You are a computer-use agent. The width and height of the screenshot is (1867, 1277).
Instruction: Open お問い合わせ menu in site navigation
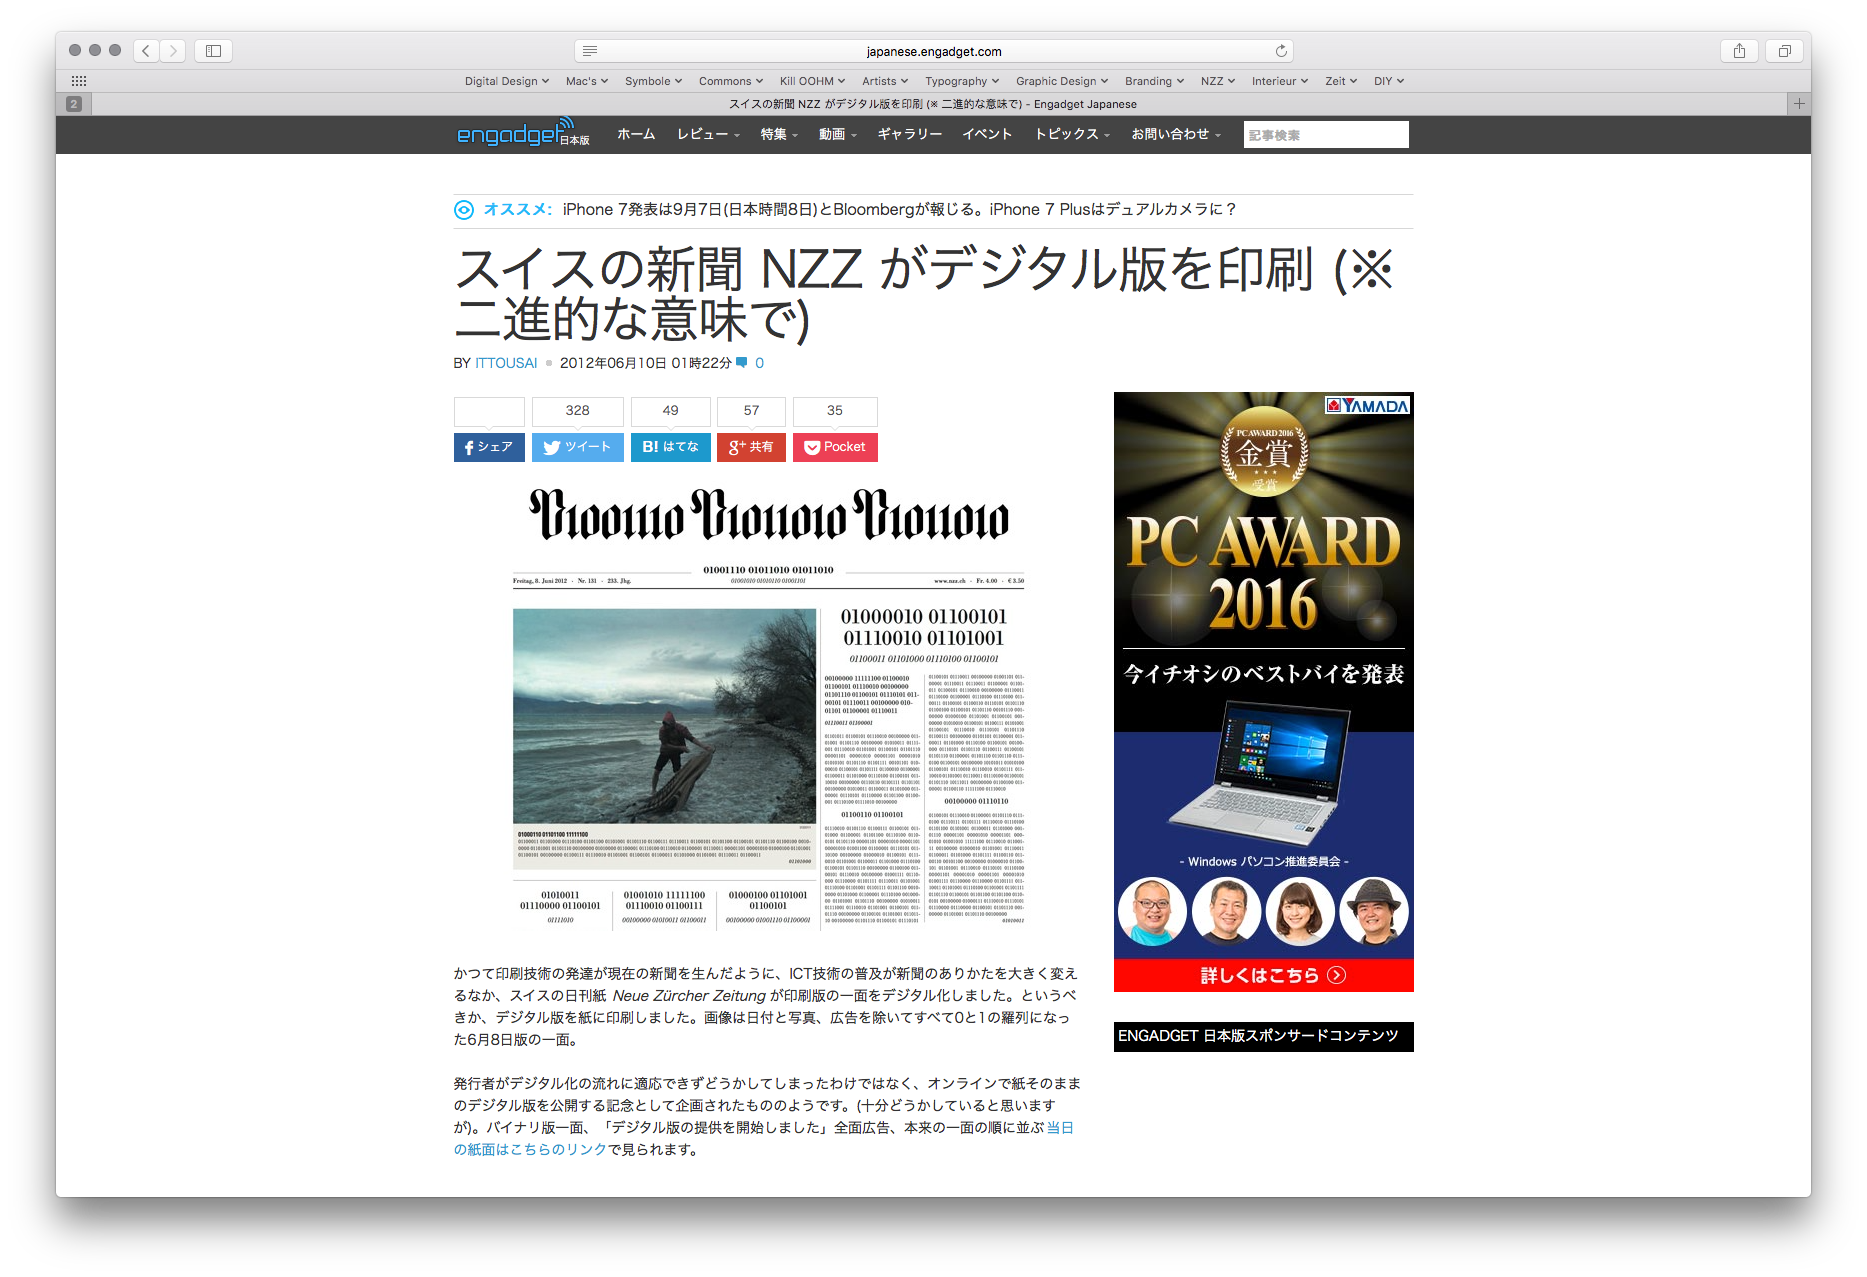(1176, 134)
